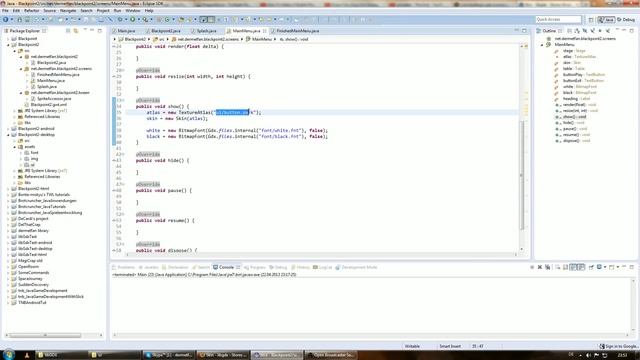Collapse the net.dermetfan.blackpoint2.screens package
640x360 pixels.
pyautogui.click(x=21, y=69)
